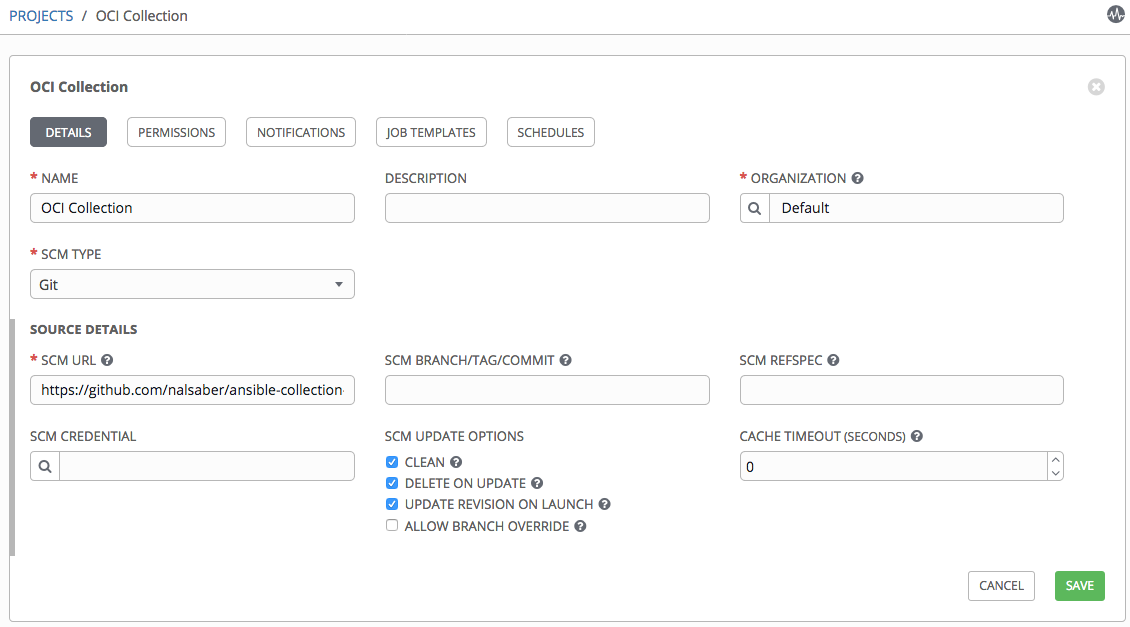Go back to the Projects list breadcrumb
The image size is (1130, 627).
click(x=41, y=15)
